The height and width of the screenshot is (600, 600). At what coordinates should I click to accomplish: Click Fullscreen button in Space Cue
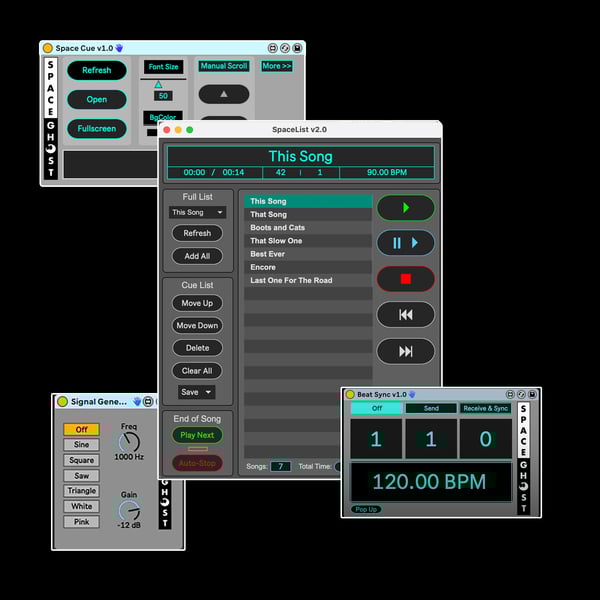[97, 129]
